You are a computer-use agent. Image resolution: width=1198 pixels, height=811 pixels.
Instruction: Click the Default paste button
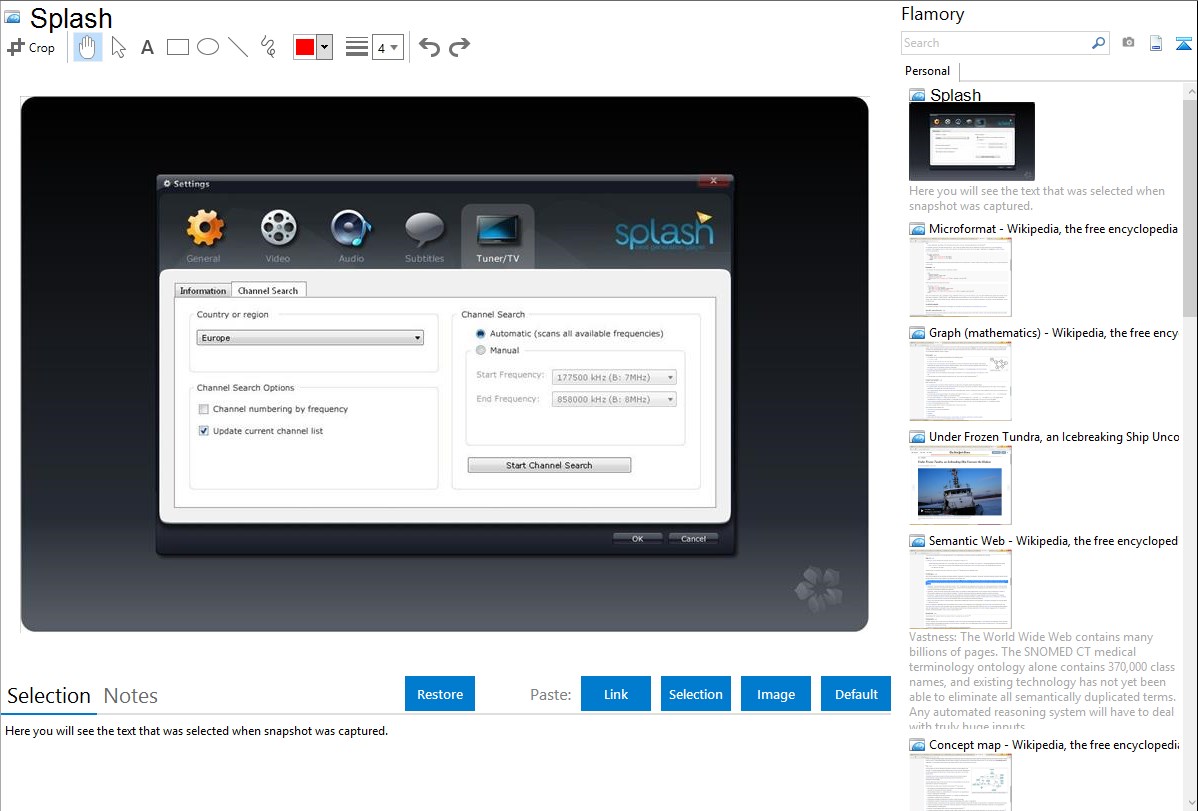[x=856, y=694]
